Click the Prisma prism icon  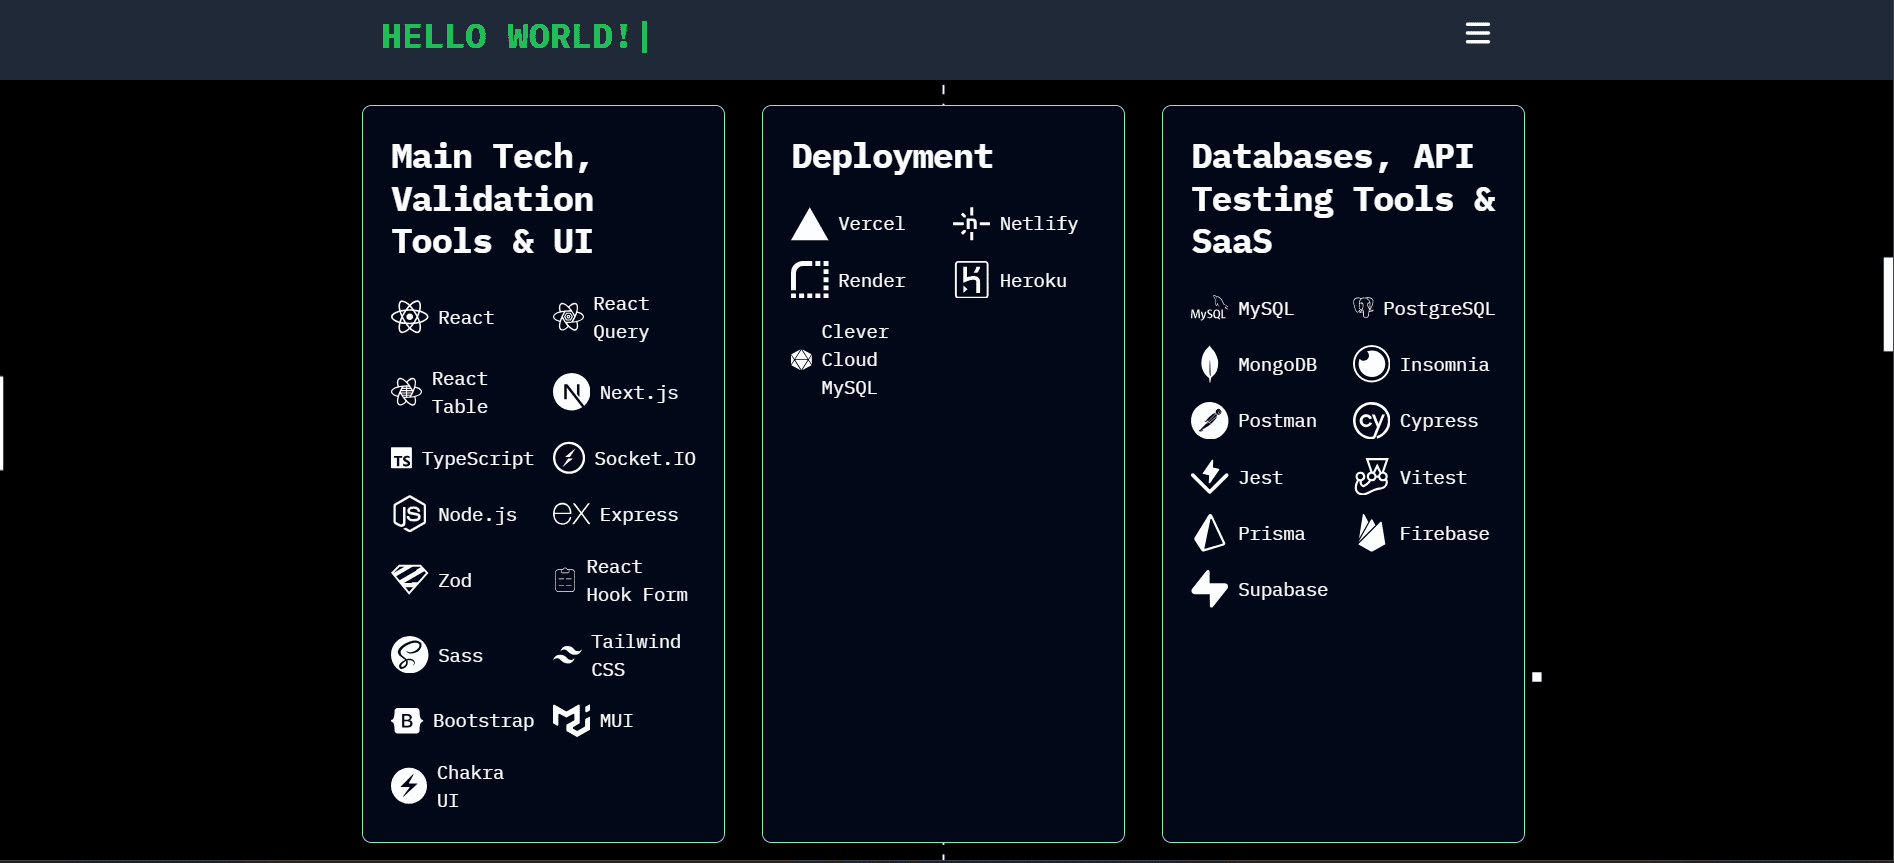click(x=1209, y=533)
